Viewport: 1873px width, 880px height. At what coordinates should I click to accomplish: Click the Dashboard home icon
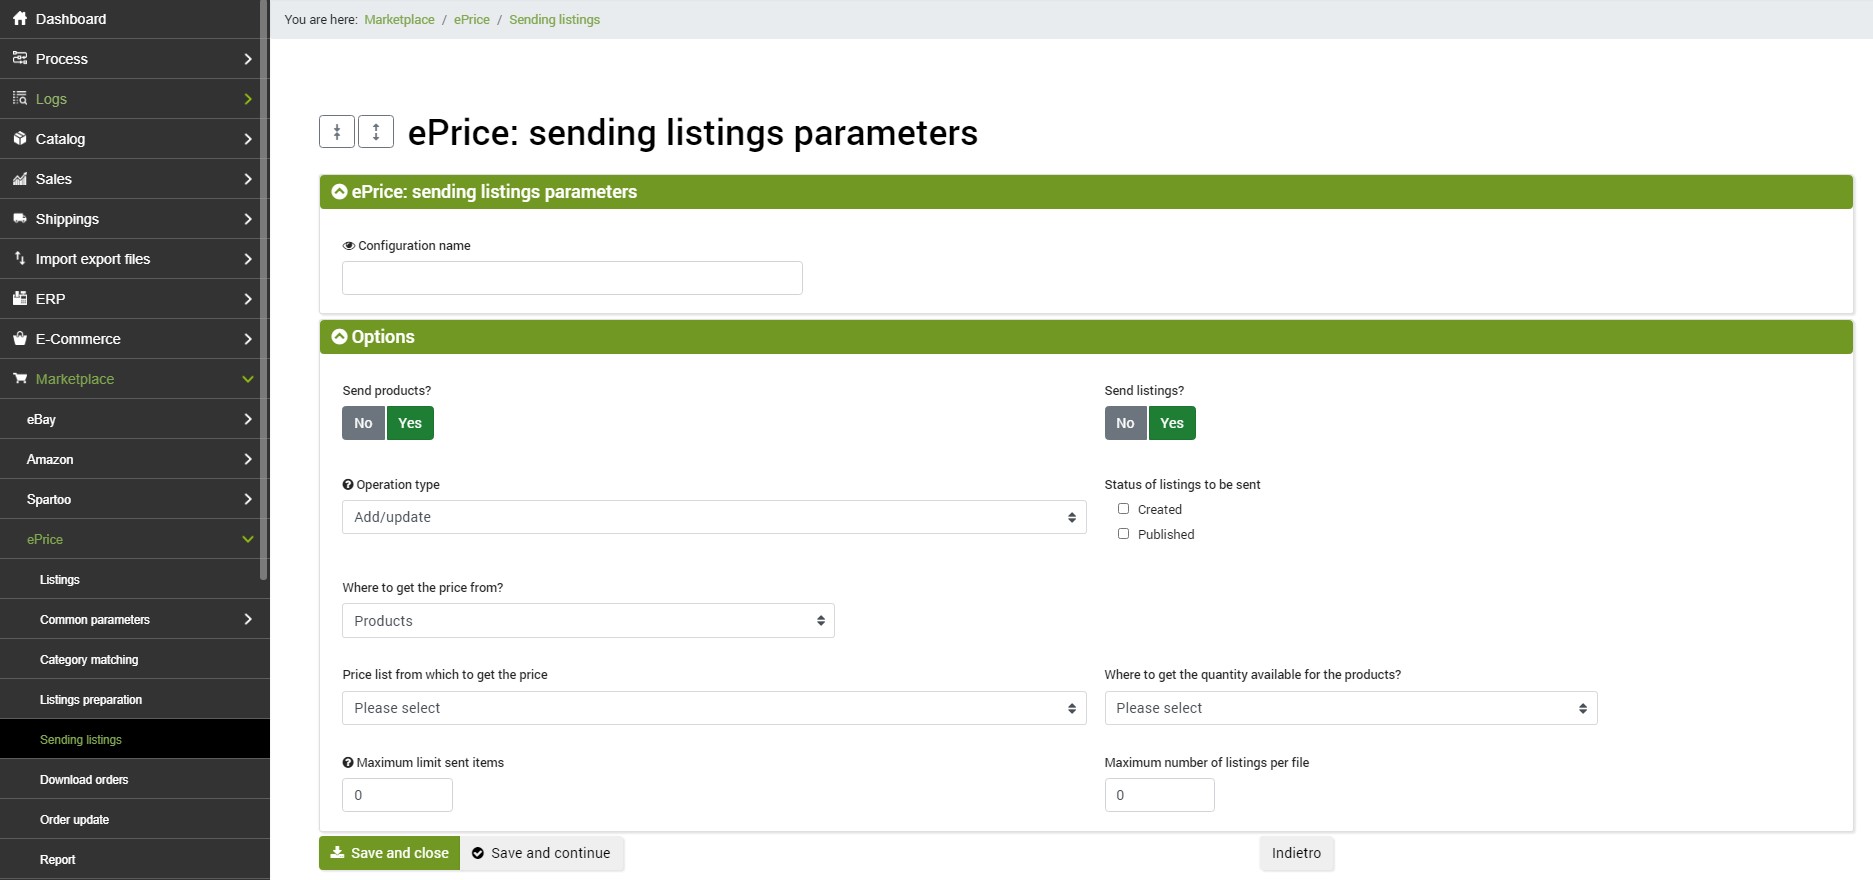point(20,19)
